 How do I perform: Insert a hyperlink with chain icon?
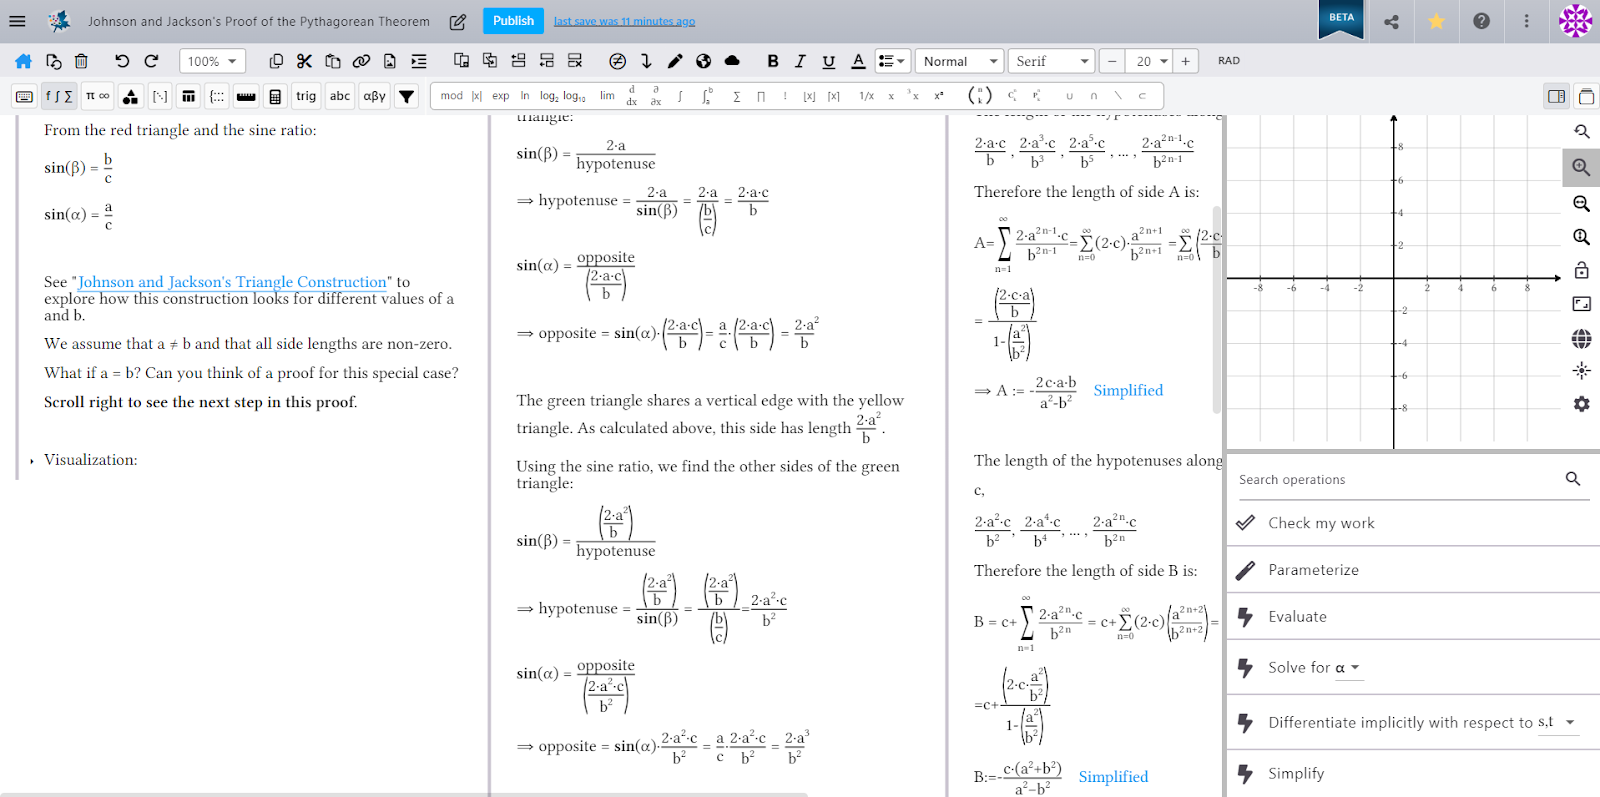(361, 61)
